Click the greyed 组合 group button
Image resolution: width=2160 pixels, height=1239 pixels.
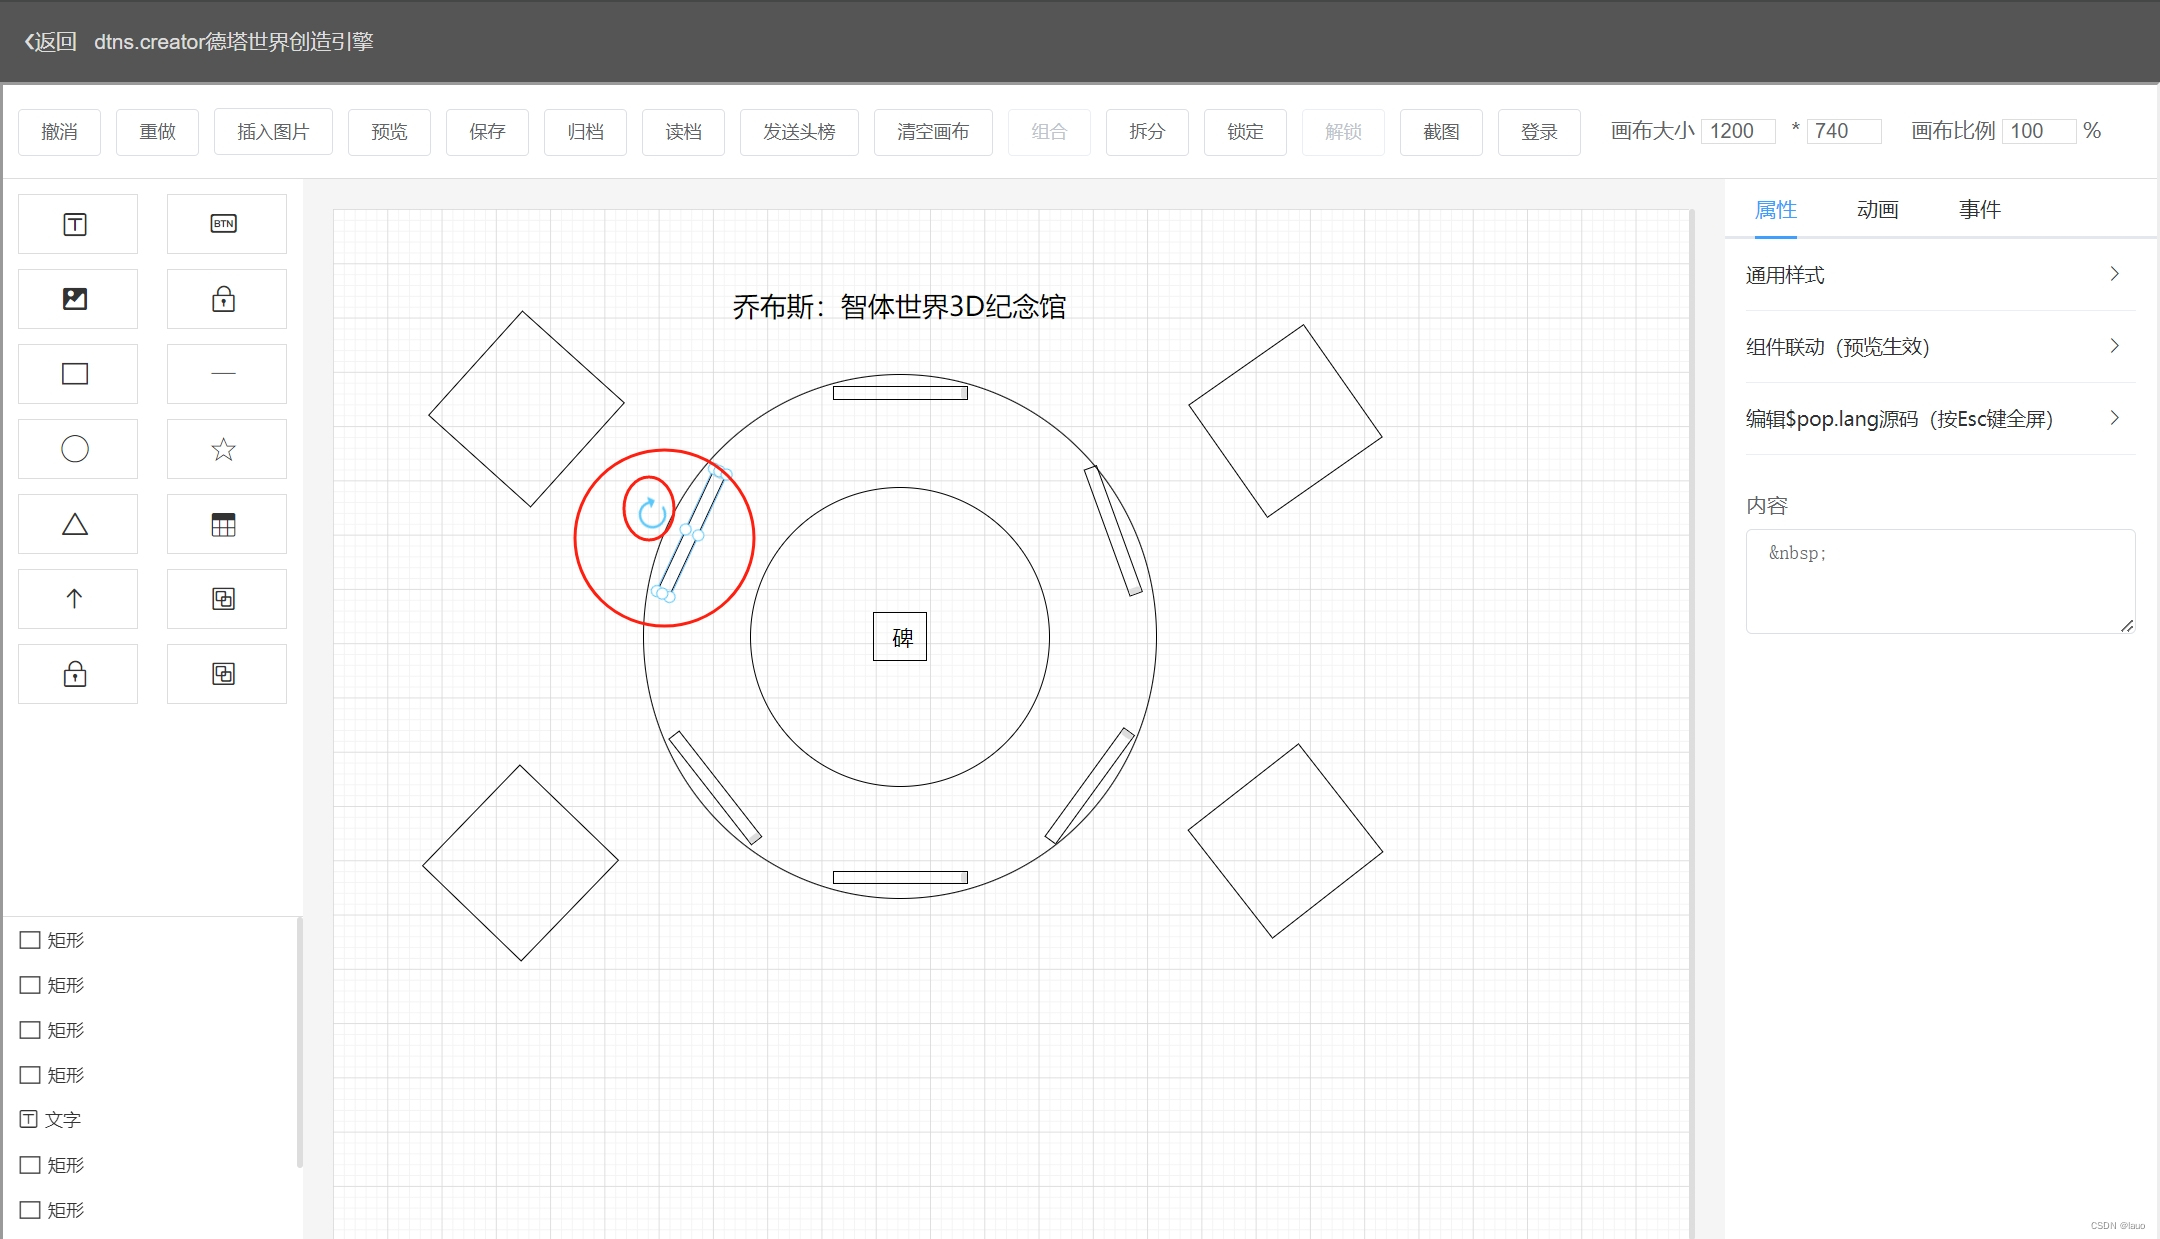click(x=1049, y=132)
